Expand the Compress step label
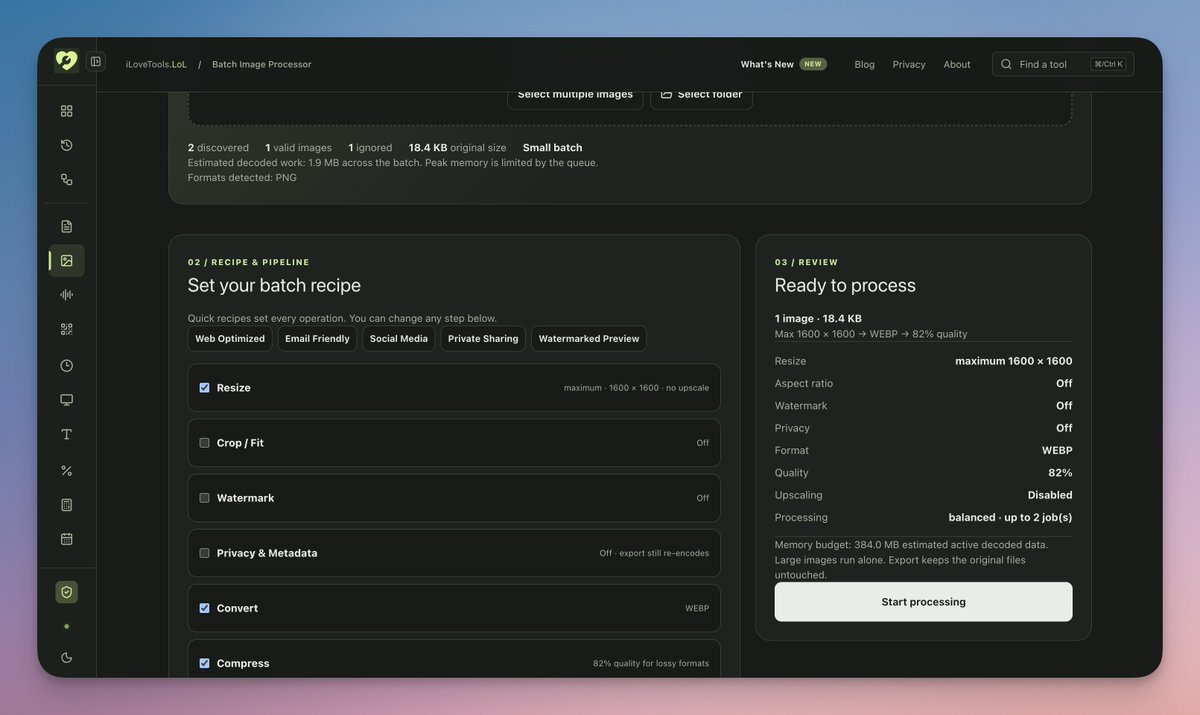 coord(243,663)
